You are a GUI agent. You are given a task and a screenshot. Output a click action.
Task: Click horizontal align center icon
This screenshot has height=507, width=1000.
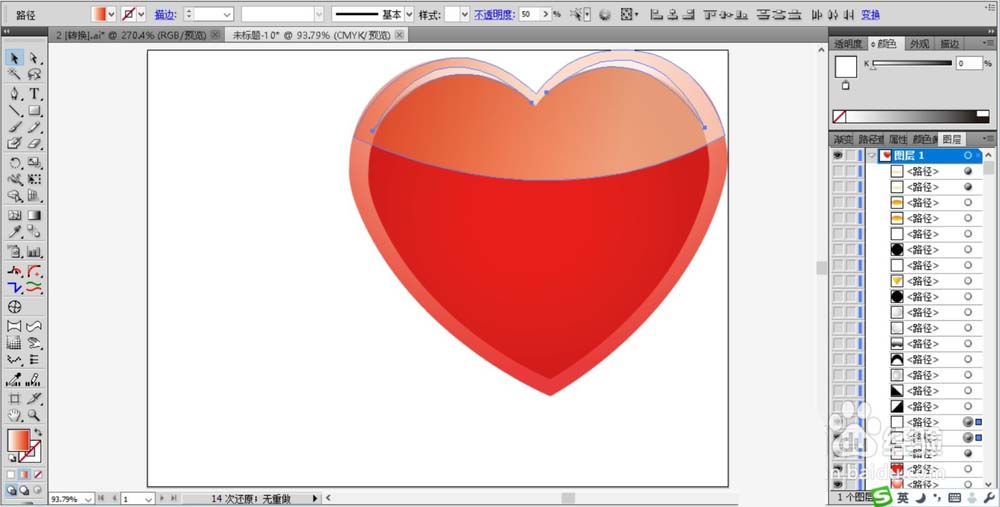pos(673,14)
